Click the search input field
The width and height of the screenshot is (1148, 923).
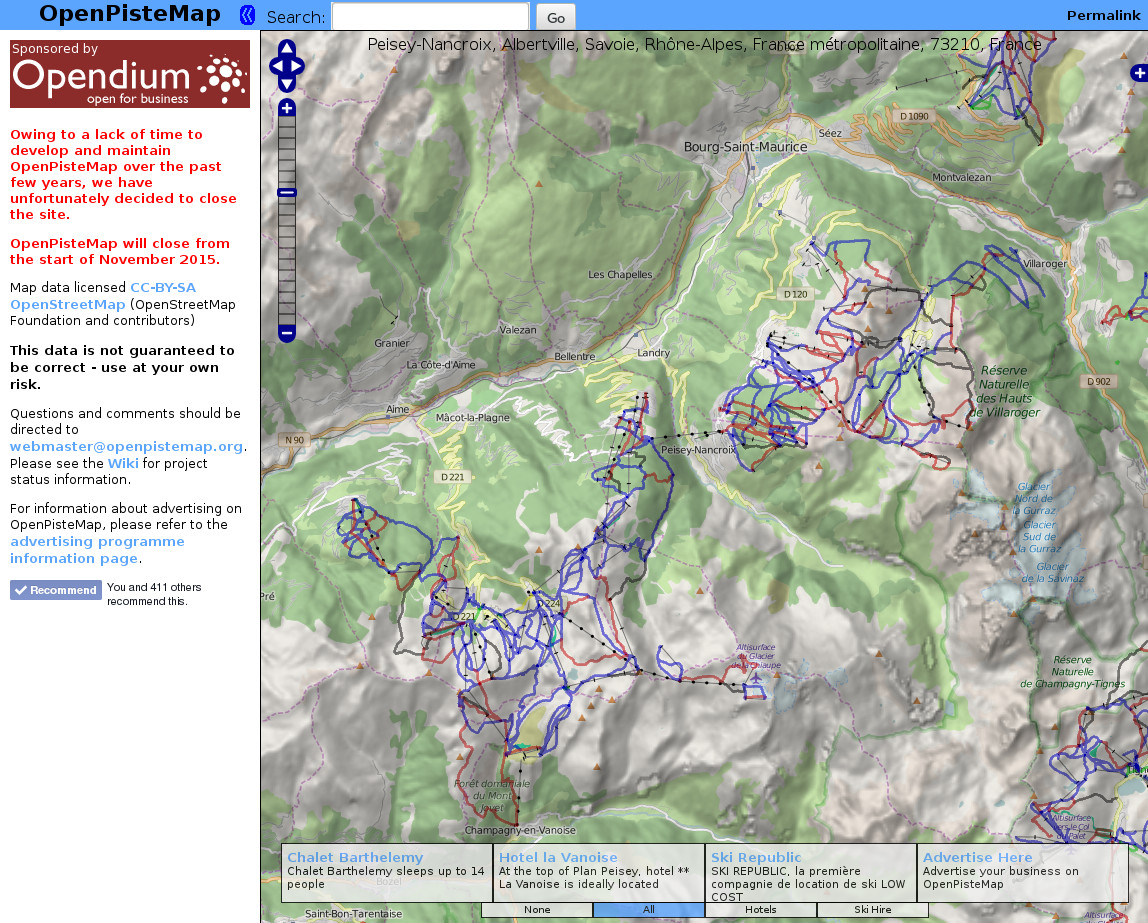point(430,16)
